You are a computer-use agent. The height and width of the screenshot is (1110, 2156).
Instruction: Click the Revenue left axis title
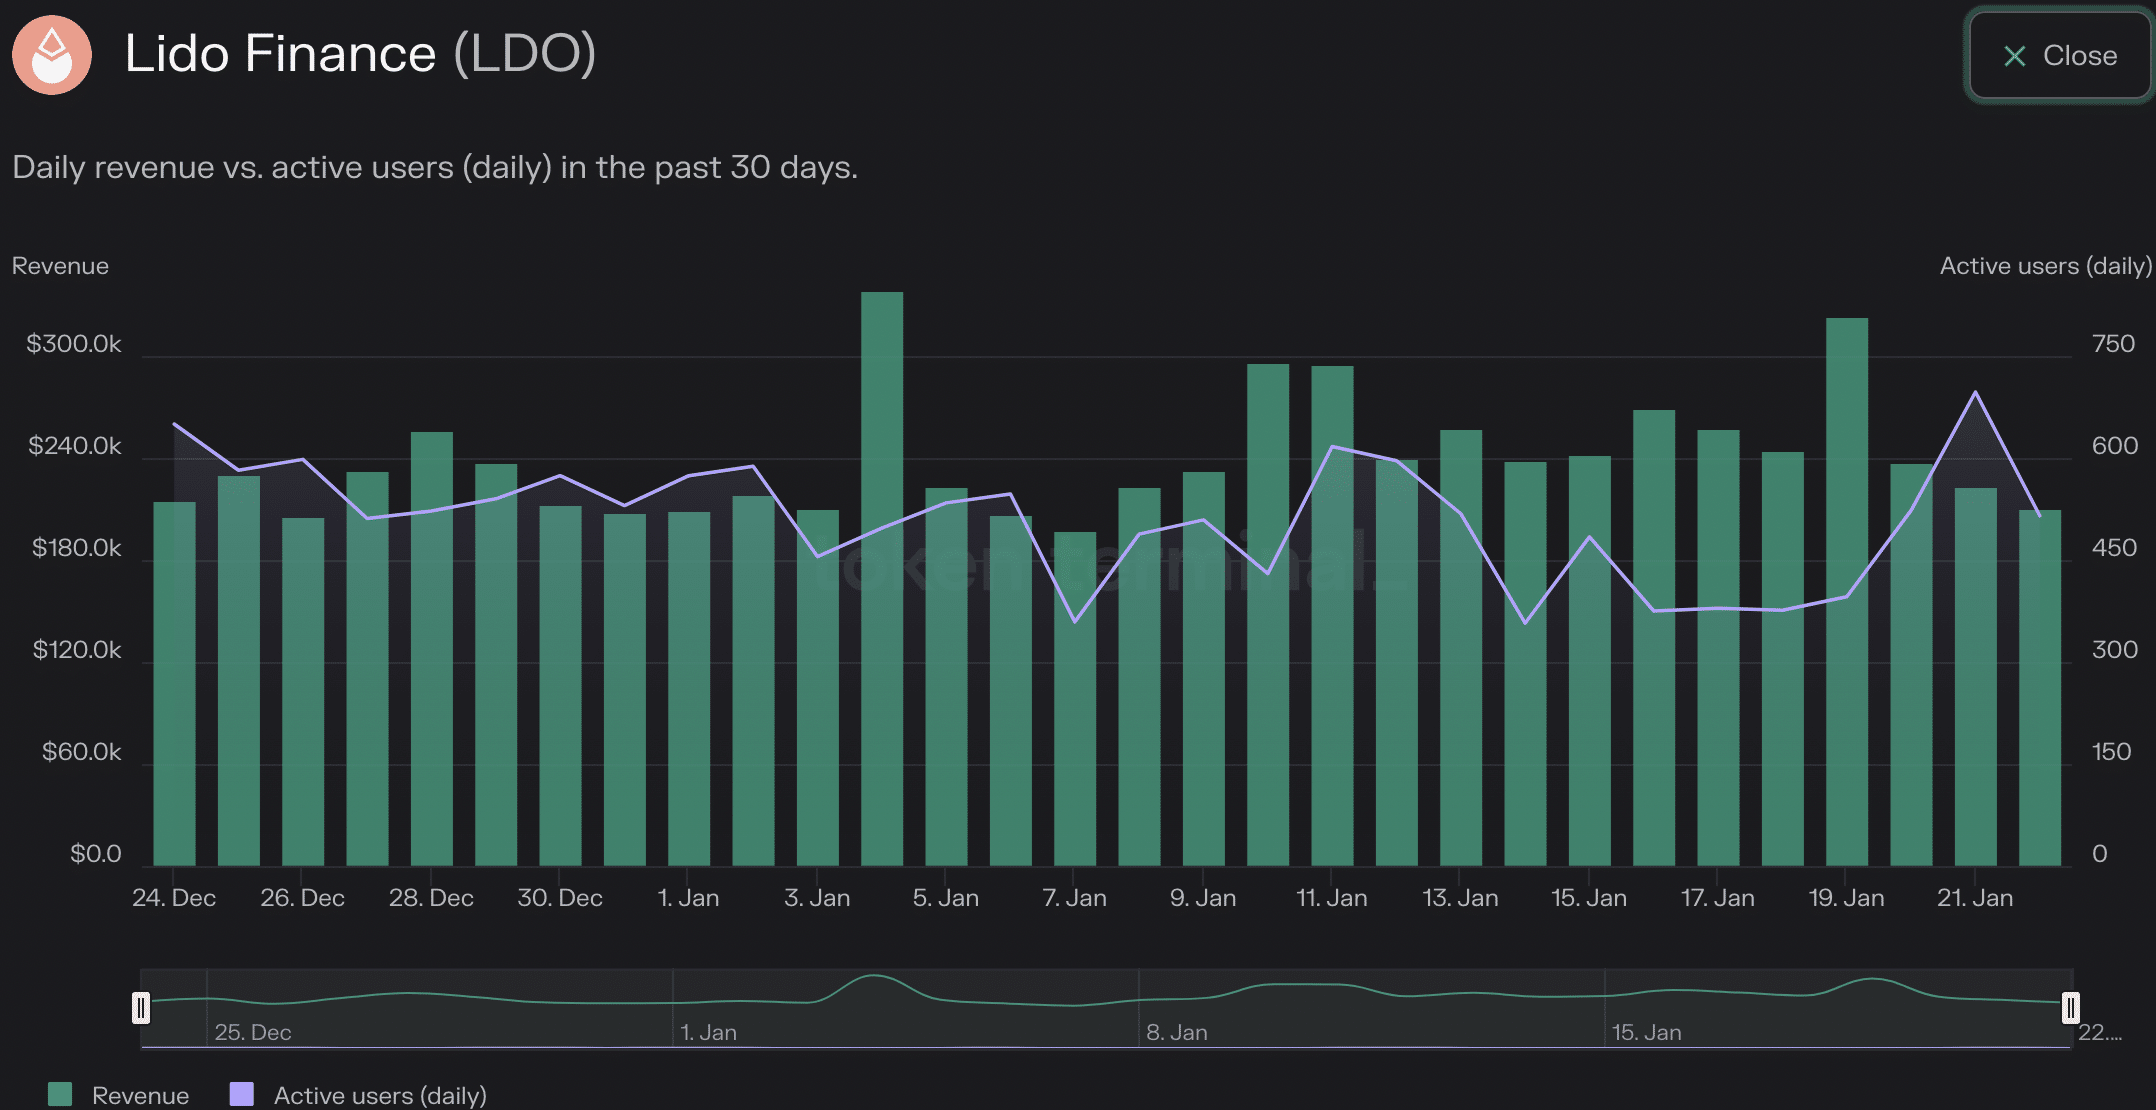click(x=60, y=266)
